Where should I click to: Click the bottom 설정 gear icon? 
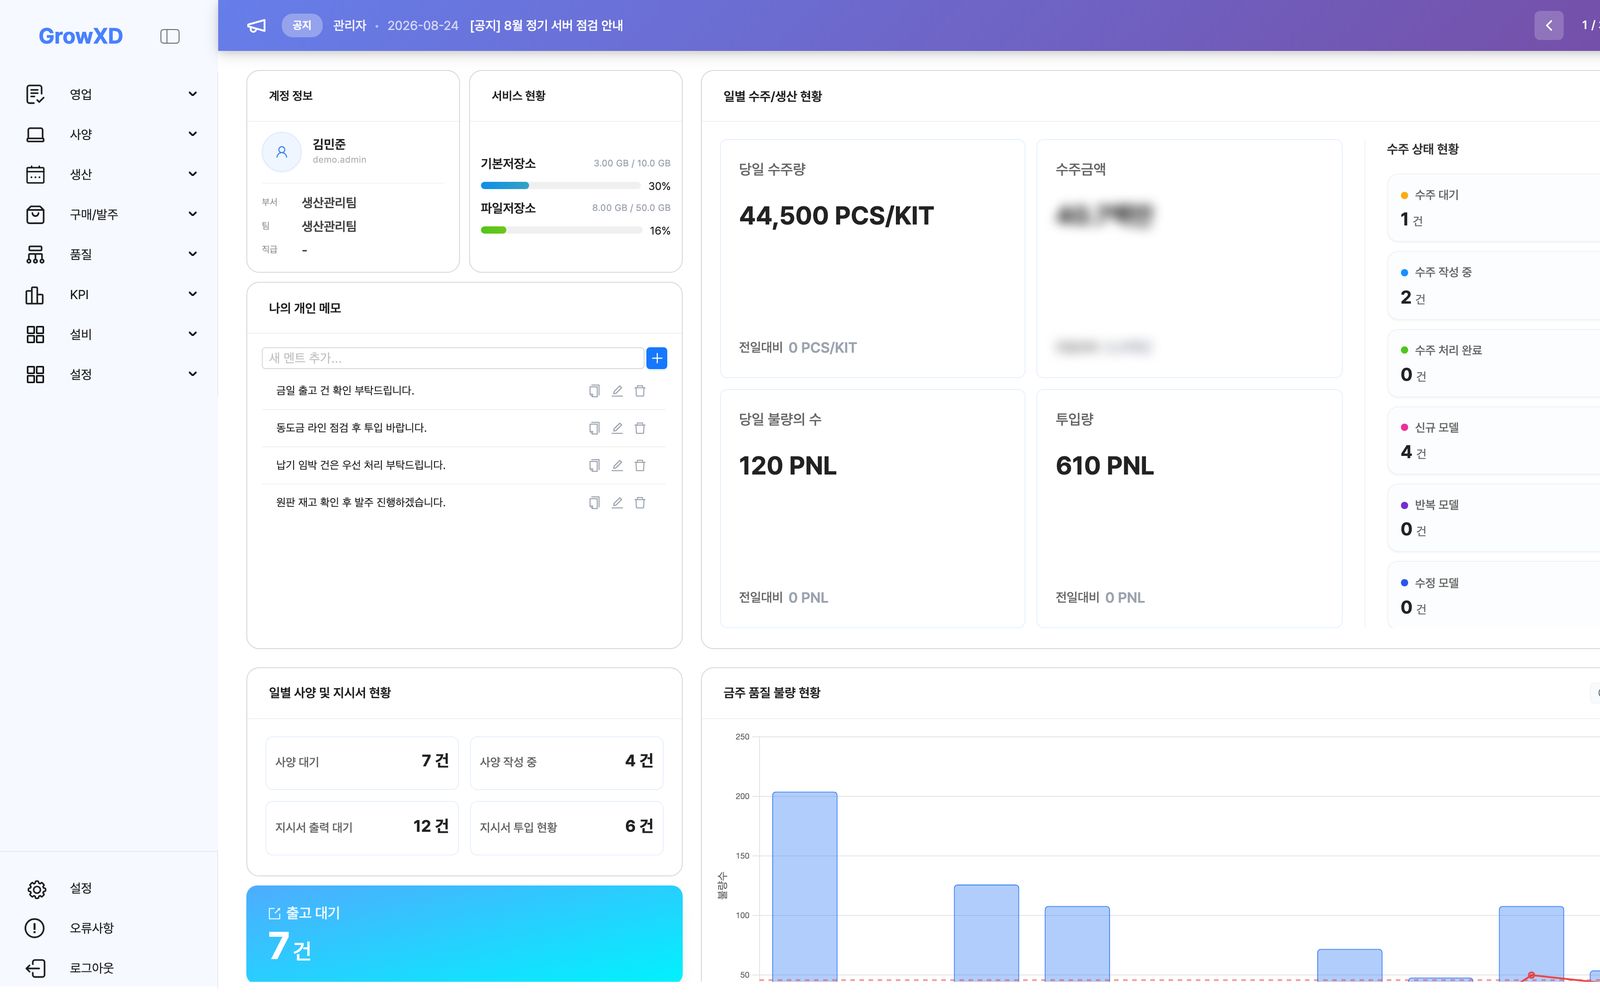pyautogui.click(x=36, y=889)
